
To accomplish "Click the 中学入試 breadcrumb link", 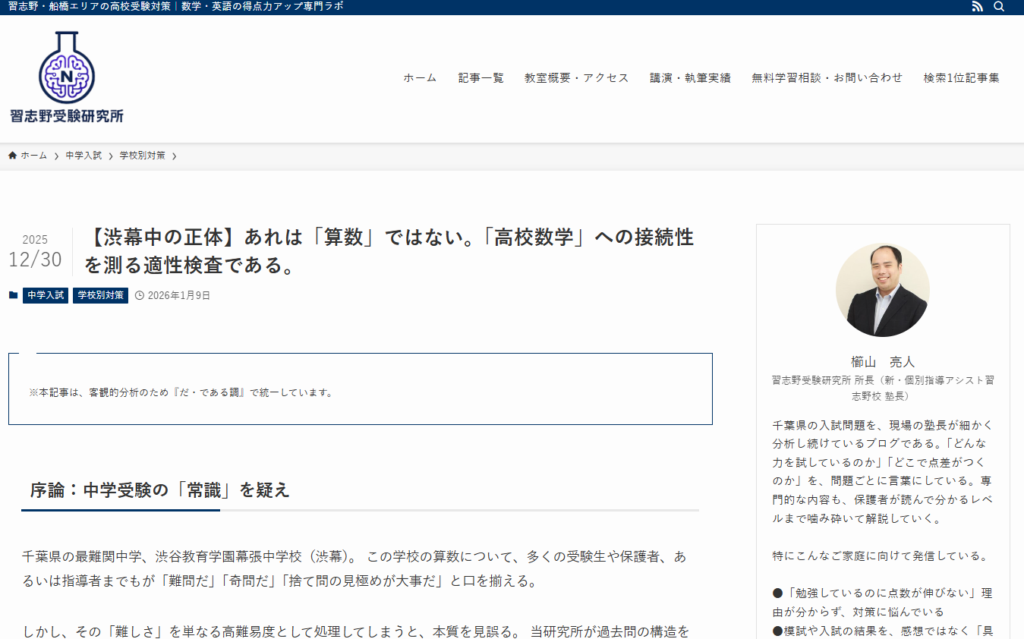I will (84, 156).
